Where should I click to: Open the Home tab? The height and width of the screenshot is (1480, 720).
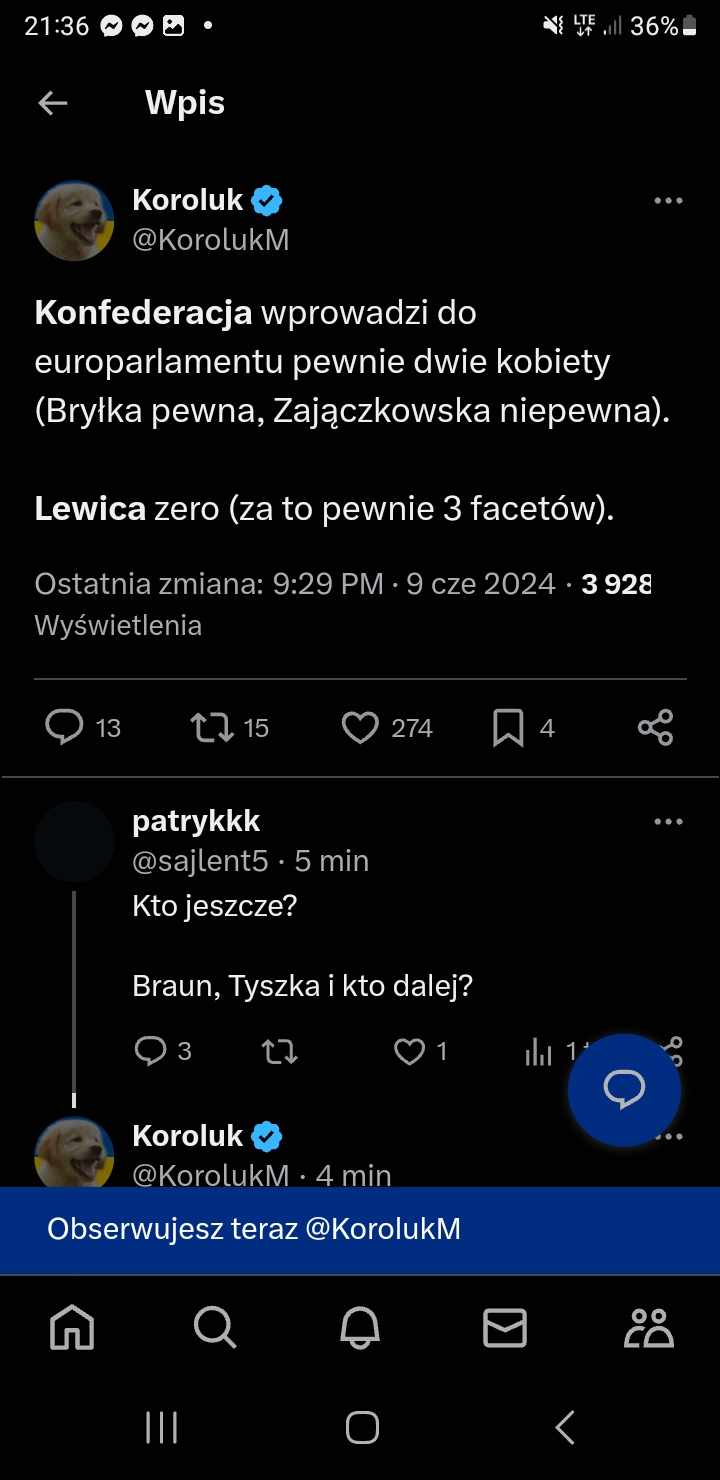pyautogui.click(x=72, y=1329)
